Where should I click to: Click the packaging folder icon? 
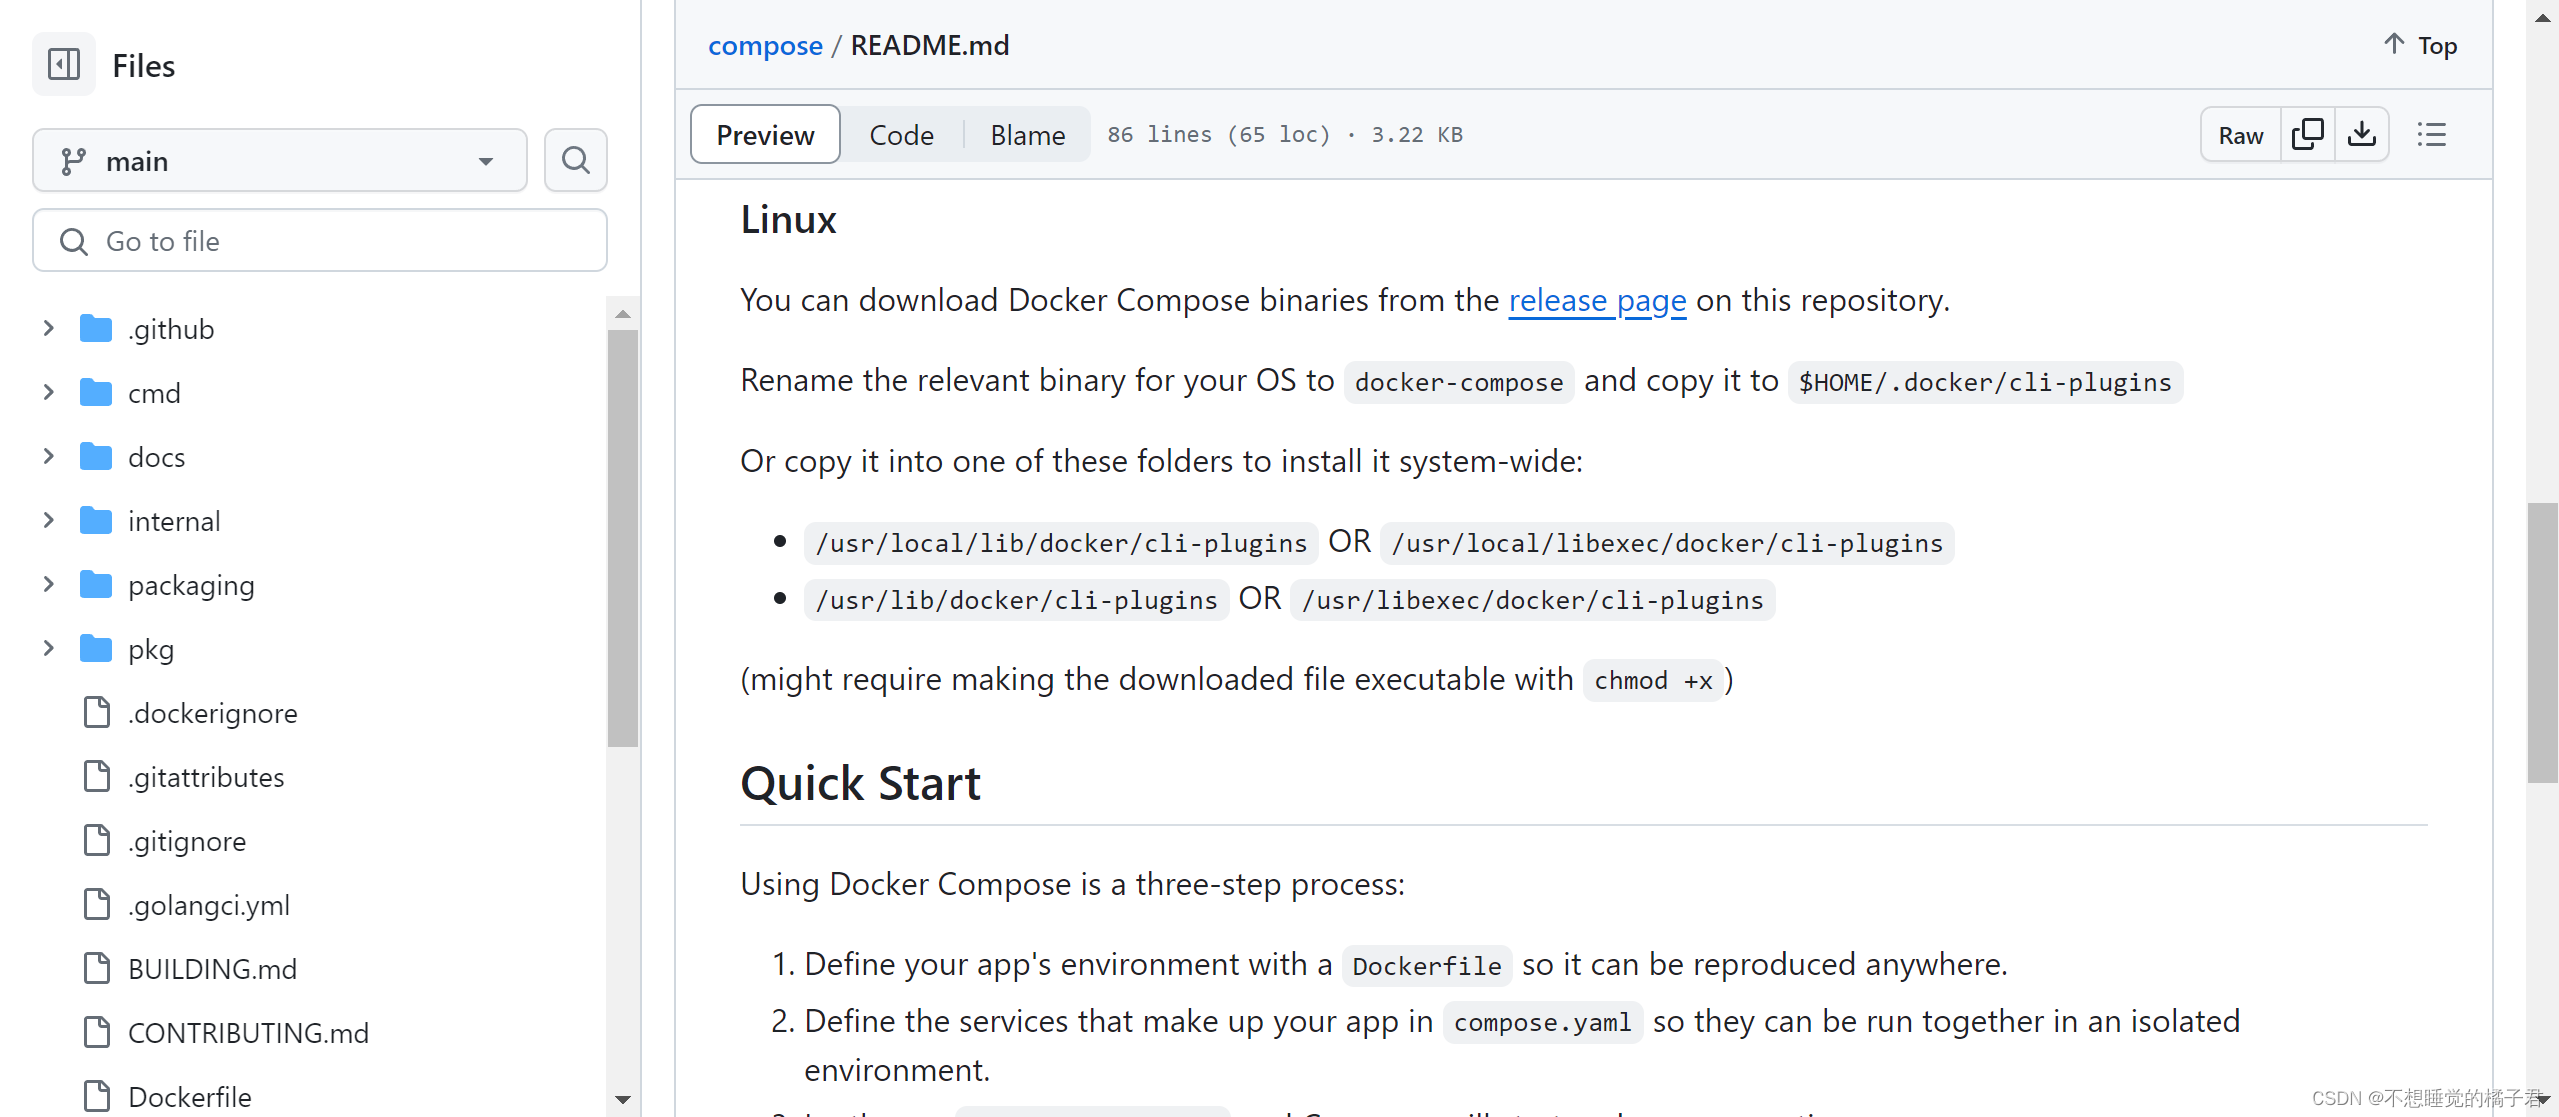click(x=96, y=584)
